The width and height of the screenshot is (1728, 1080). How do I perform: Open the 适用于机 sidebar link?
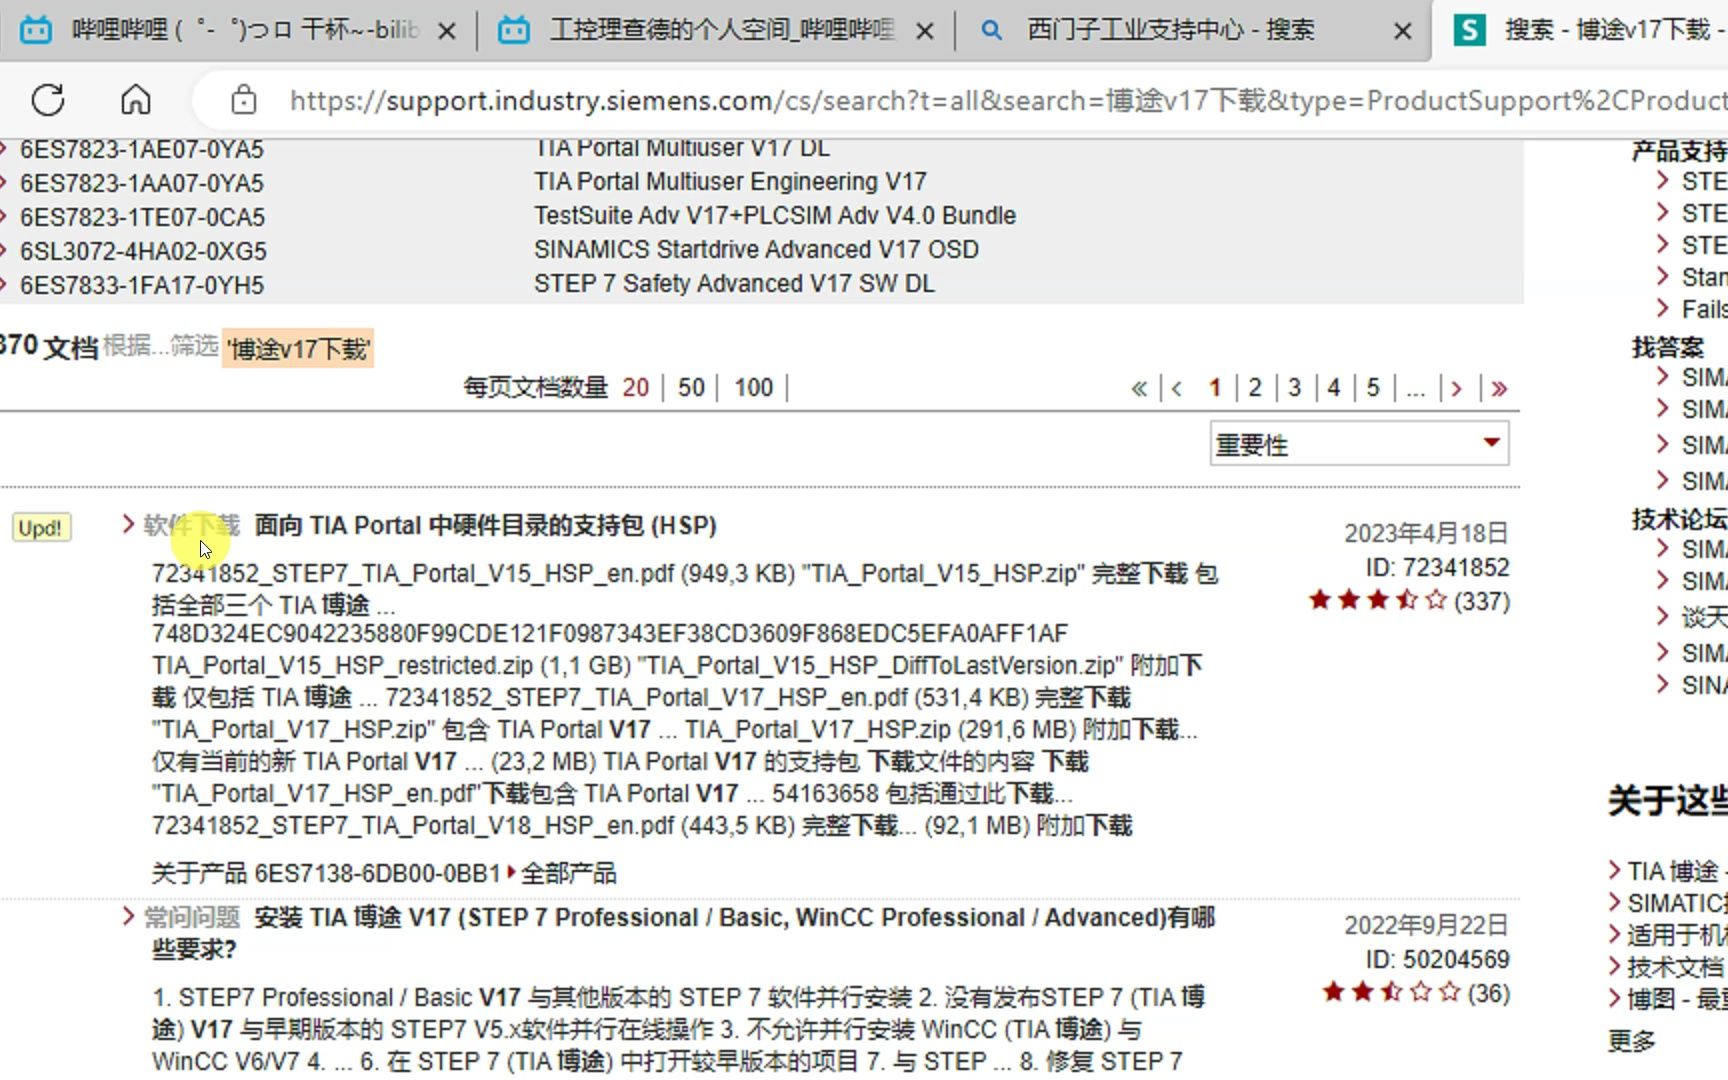[1676, 935]
